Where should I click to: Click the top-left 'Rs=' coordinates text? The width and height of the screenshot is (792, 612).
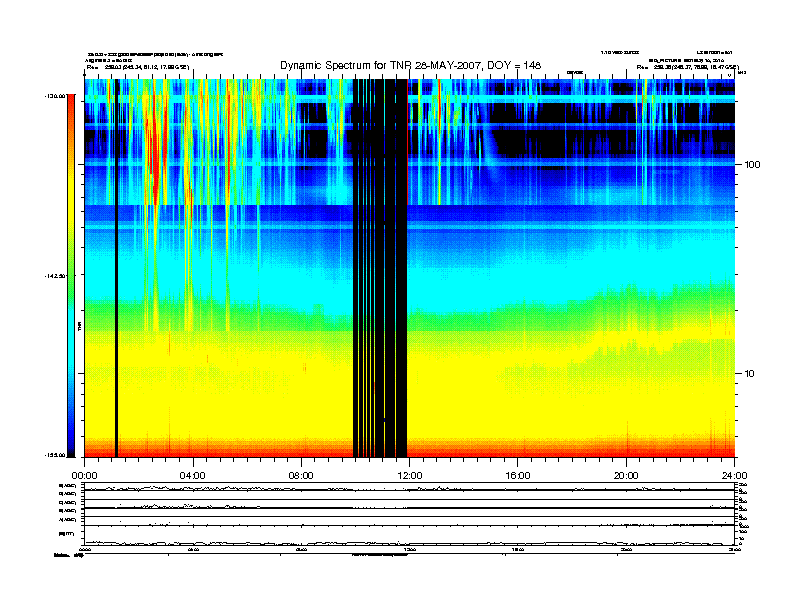click(x=138, y=67)
